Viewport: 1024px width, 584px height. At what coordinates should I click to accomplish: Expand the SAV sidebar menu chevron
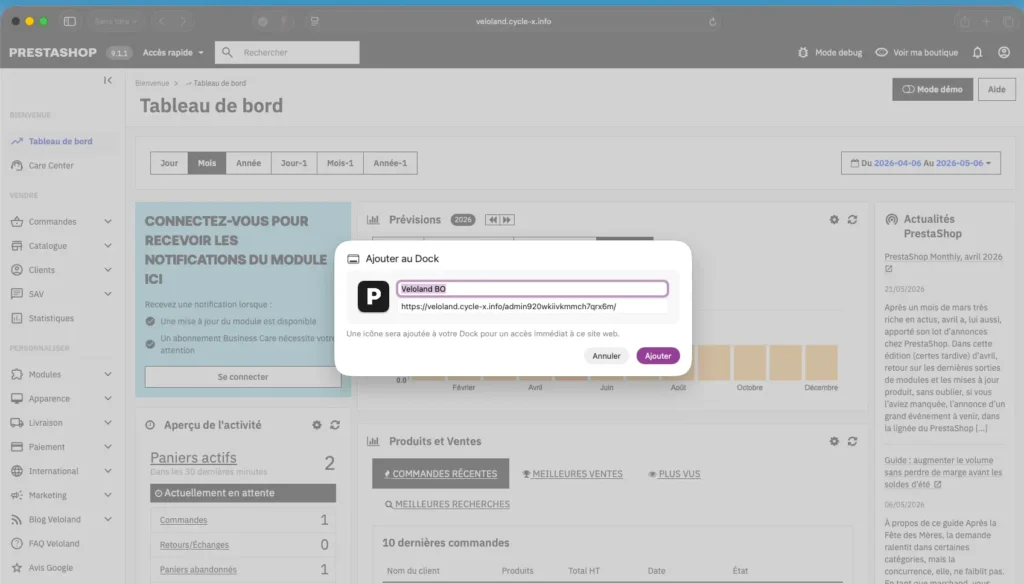108,294
